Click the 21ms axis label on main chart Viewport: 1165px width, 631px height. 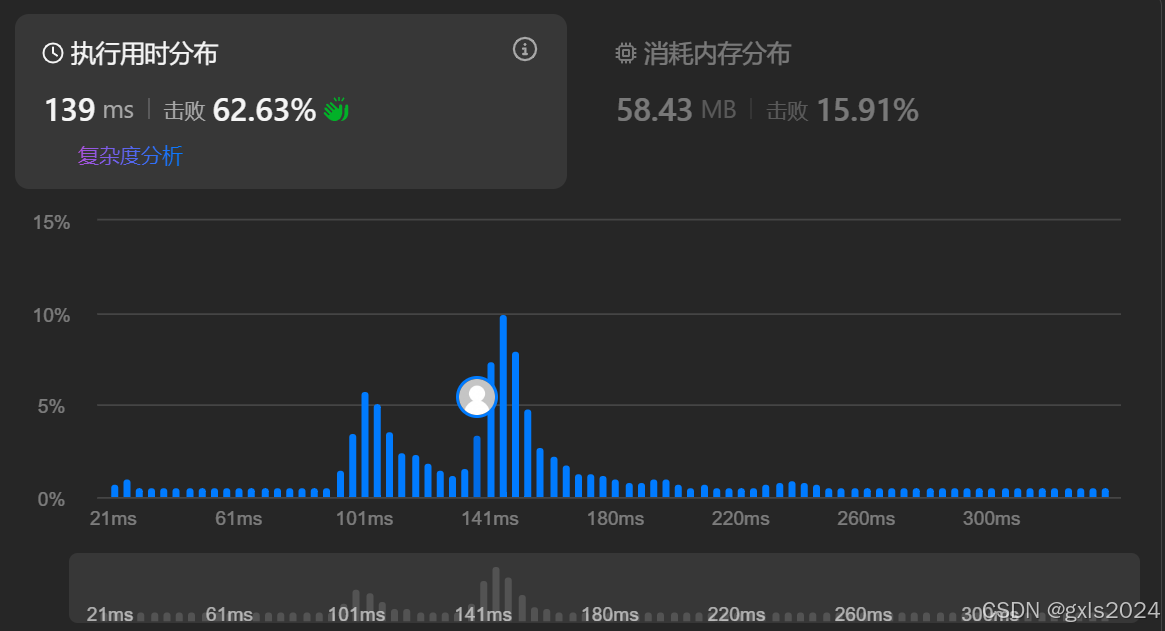pyautogui.click(x=113, y=519)
